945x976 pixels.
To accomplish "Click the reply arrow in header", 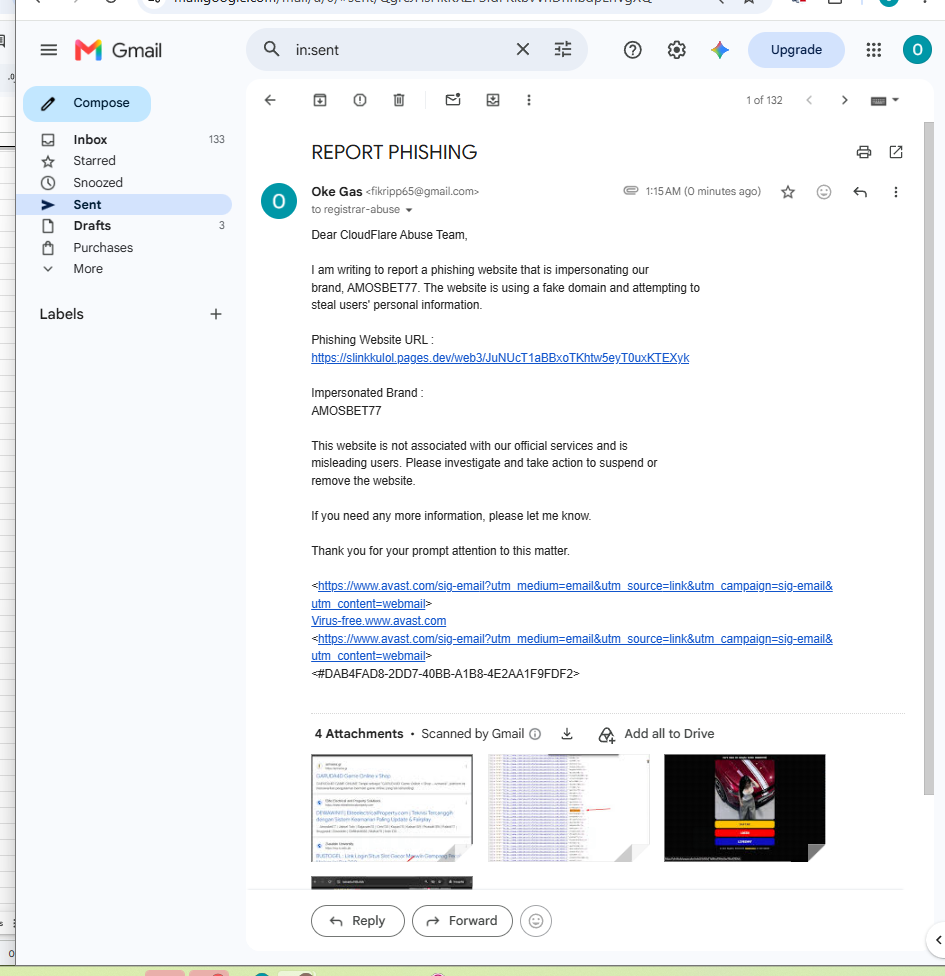I will [x=860, y=192].
